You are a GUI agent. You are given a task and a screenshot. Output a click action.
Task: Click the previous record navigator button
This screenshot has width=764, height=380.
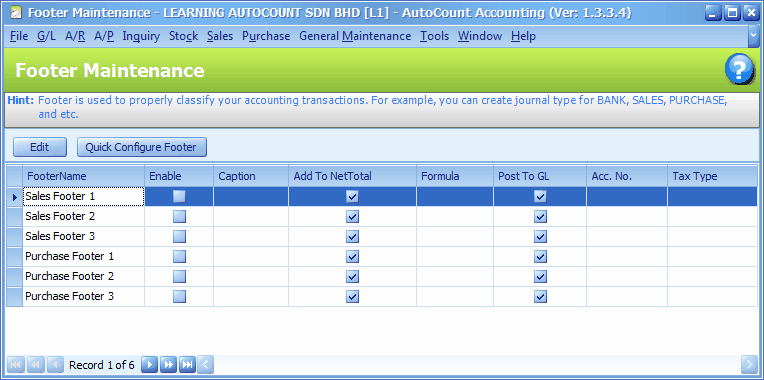point(55,364)
